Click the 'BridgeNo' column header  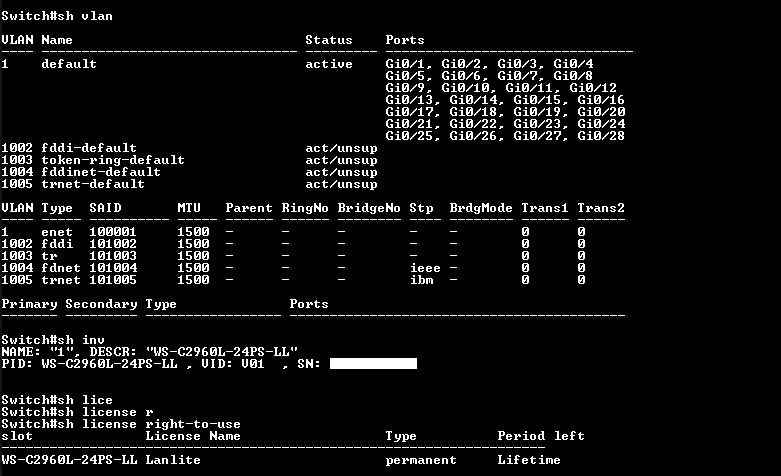(369, 208)
